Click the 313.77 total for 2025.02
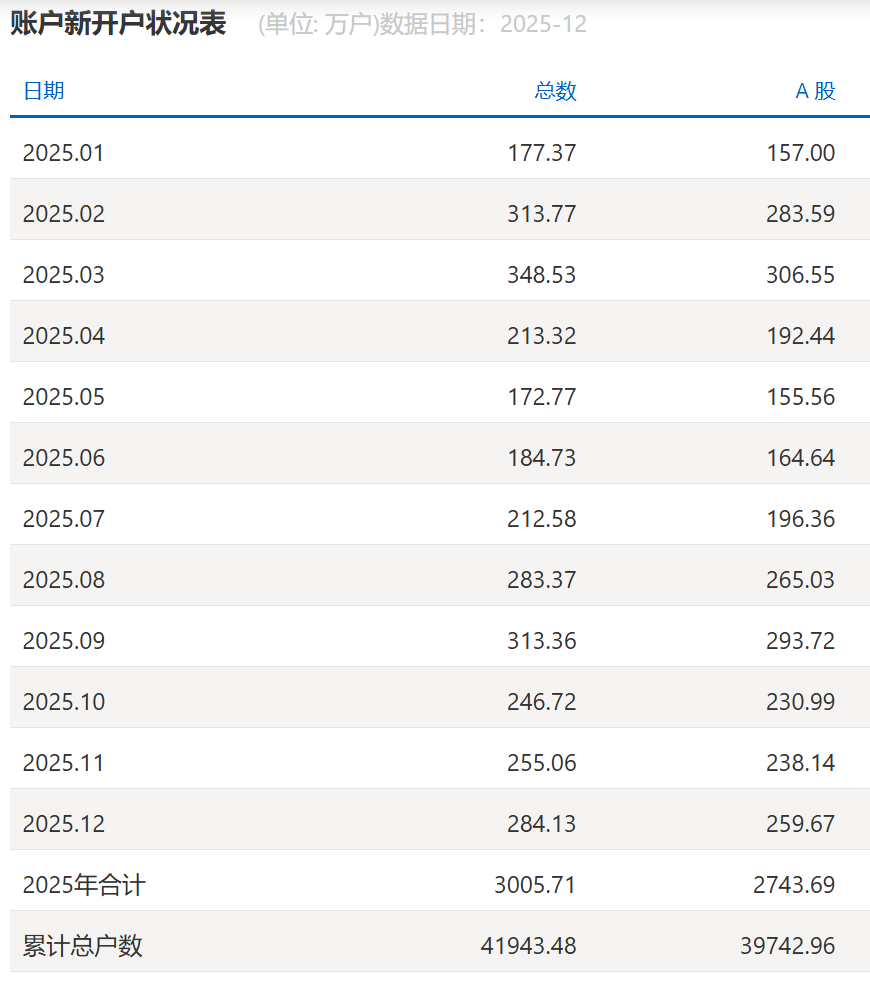This screenshot has height=984, width=870. [542, 214]
